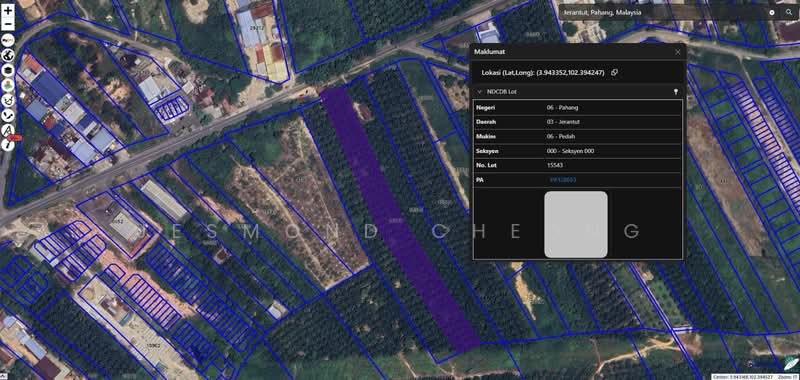This screenshot has height=380, width=800.
Task: Select the line drawing tool icon
Action: point(8,115)
